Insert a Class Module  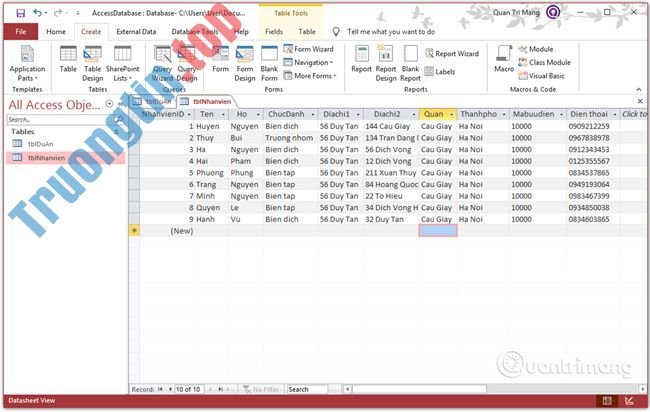544,62
